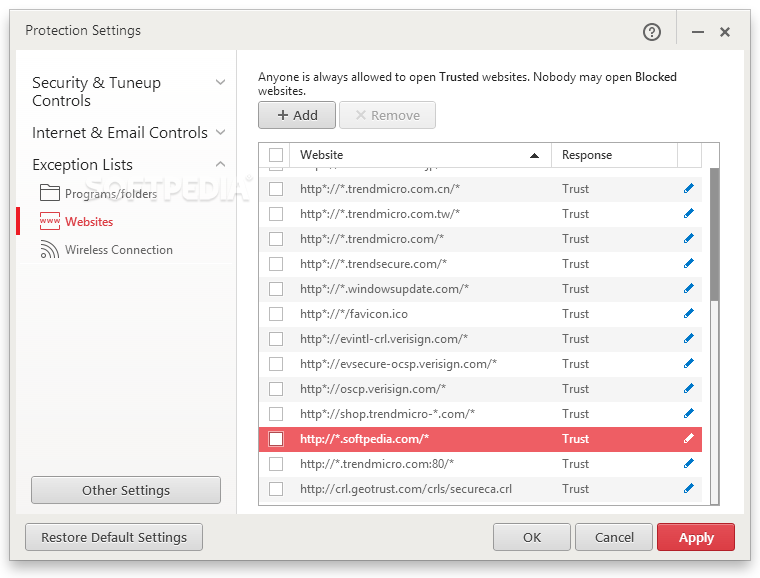
Task: Check the evsecure-ocsp.verisign.com row checkbox
Action: (276, 364)
